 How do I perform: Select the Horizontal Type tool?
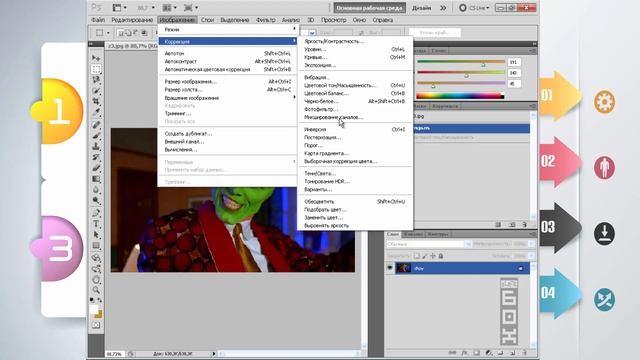(96, 224)
